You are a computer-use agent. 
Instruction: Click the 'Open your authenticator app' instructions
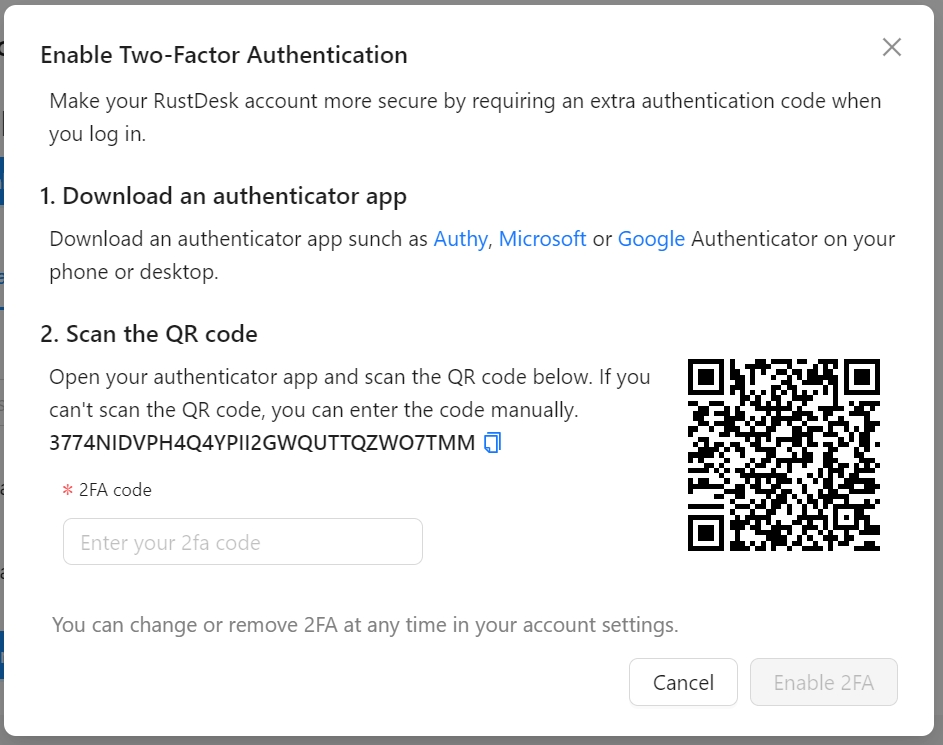click(x=349, y=393)
